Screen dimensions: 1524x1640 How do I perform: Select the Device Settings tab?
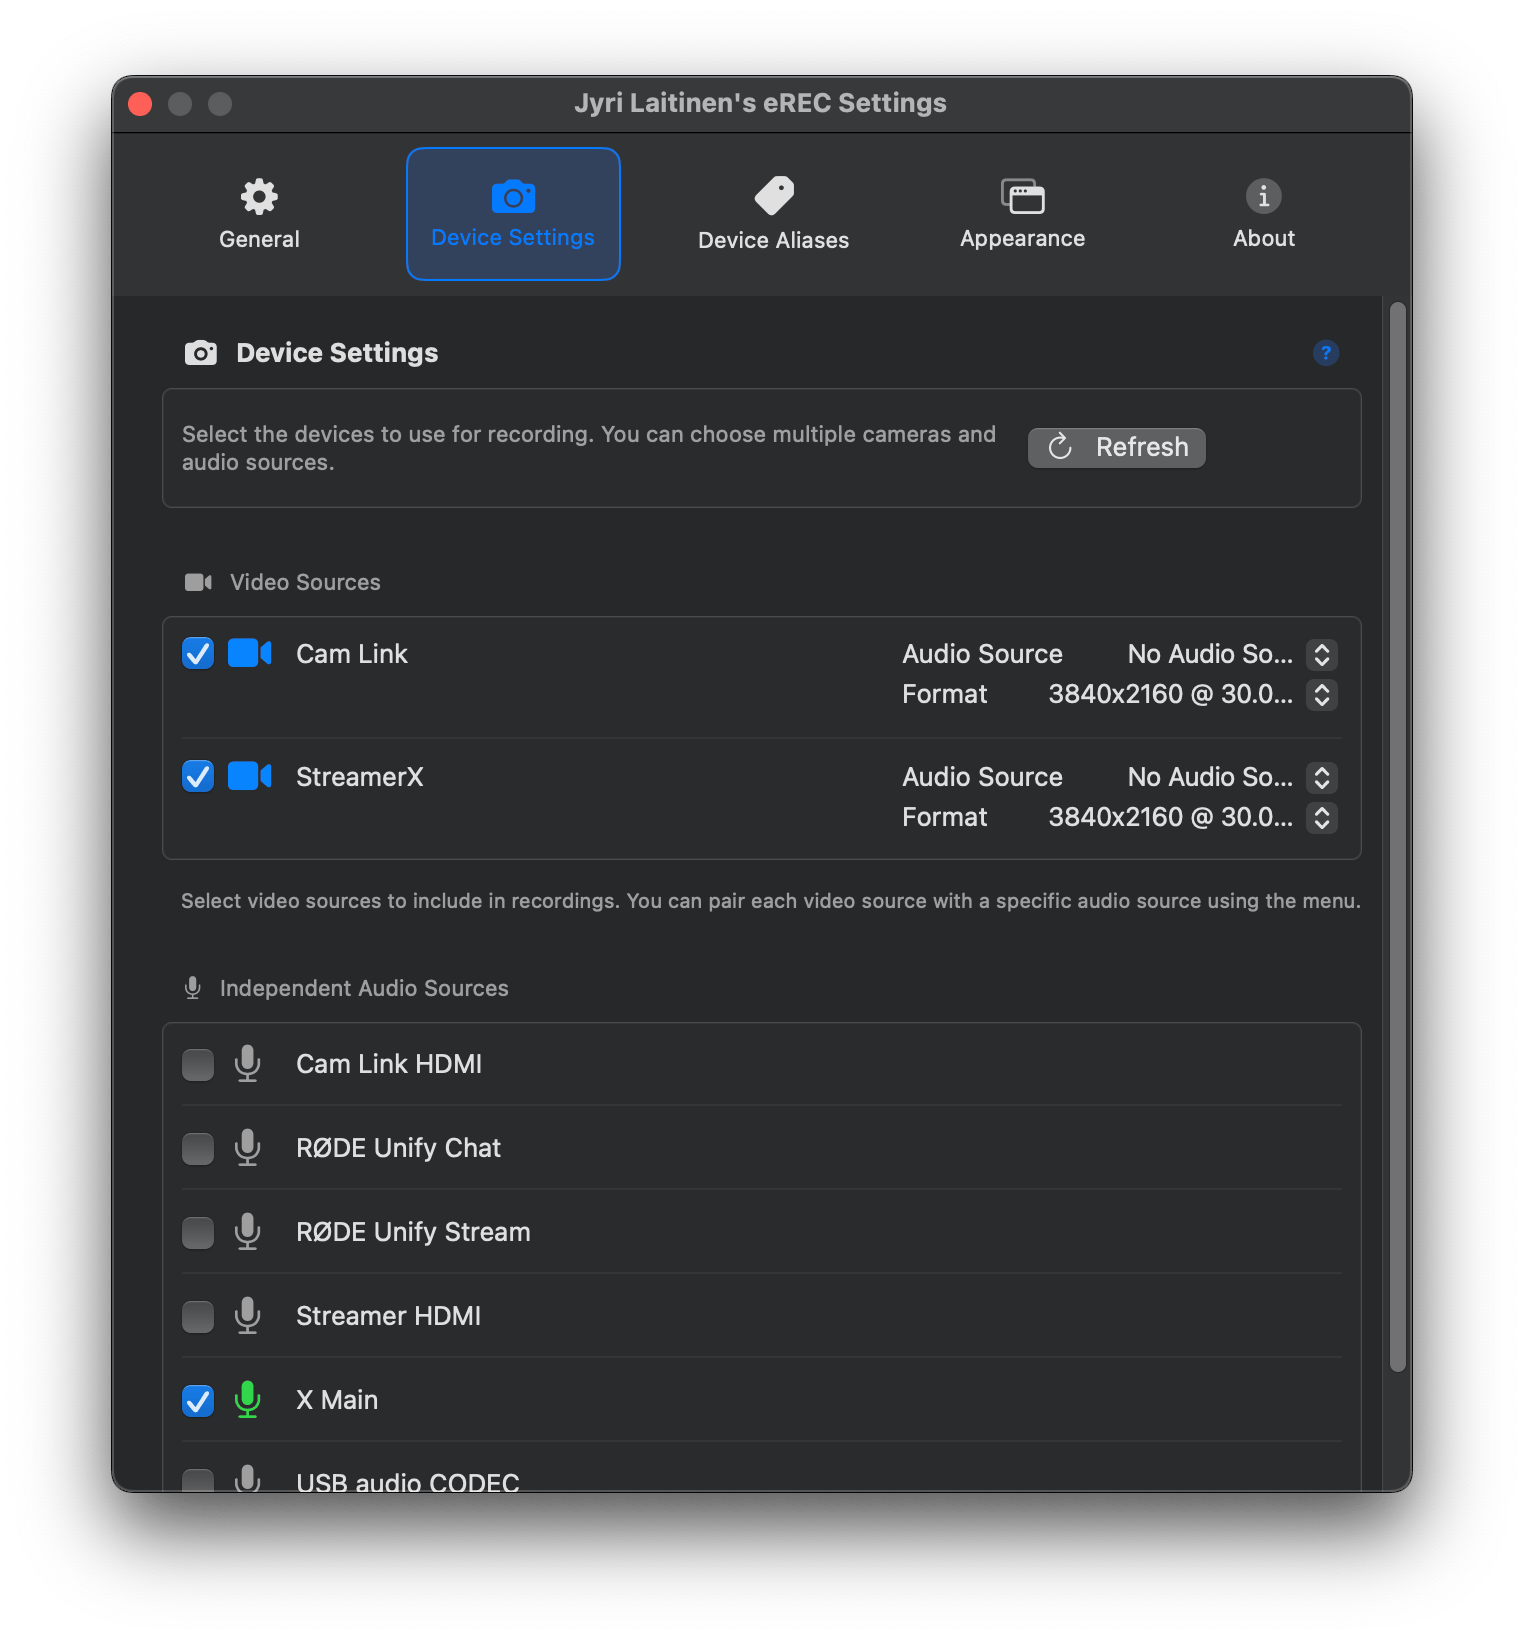coord(513,214)
